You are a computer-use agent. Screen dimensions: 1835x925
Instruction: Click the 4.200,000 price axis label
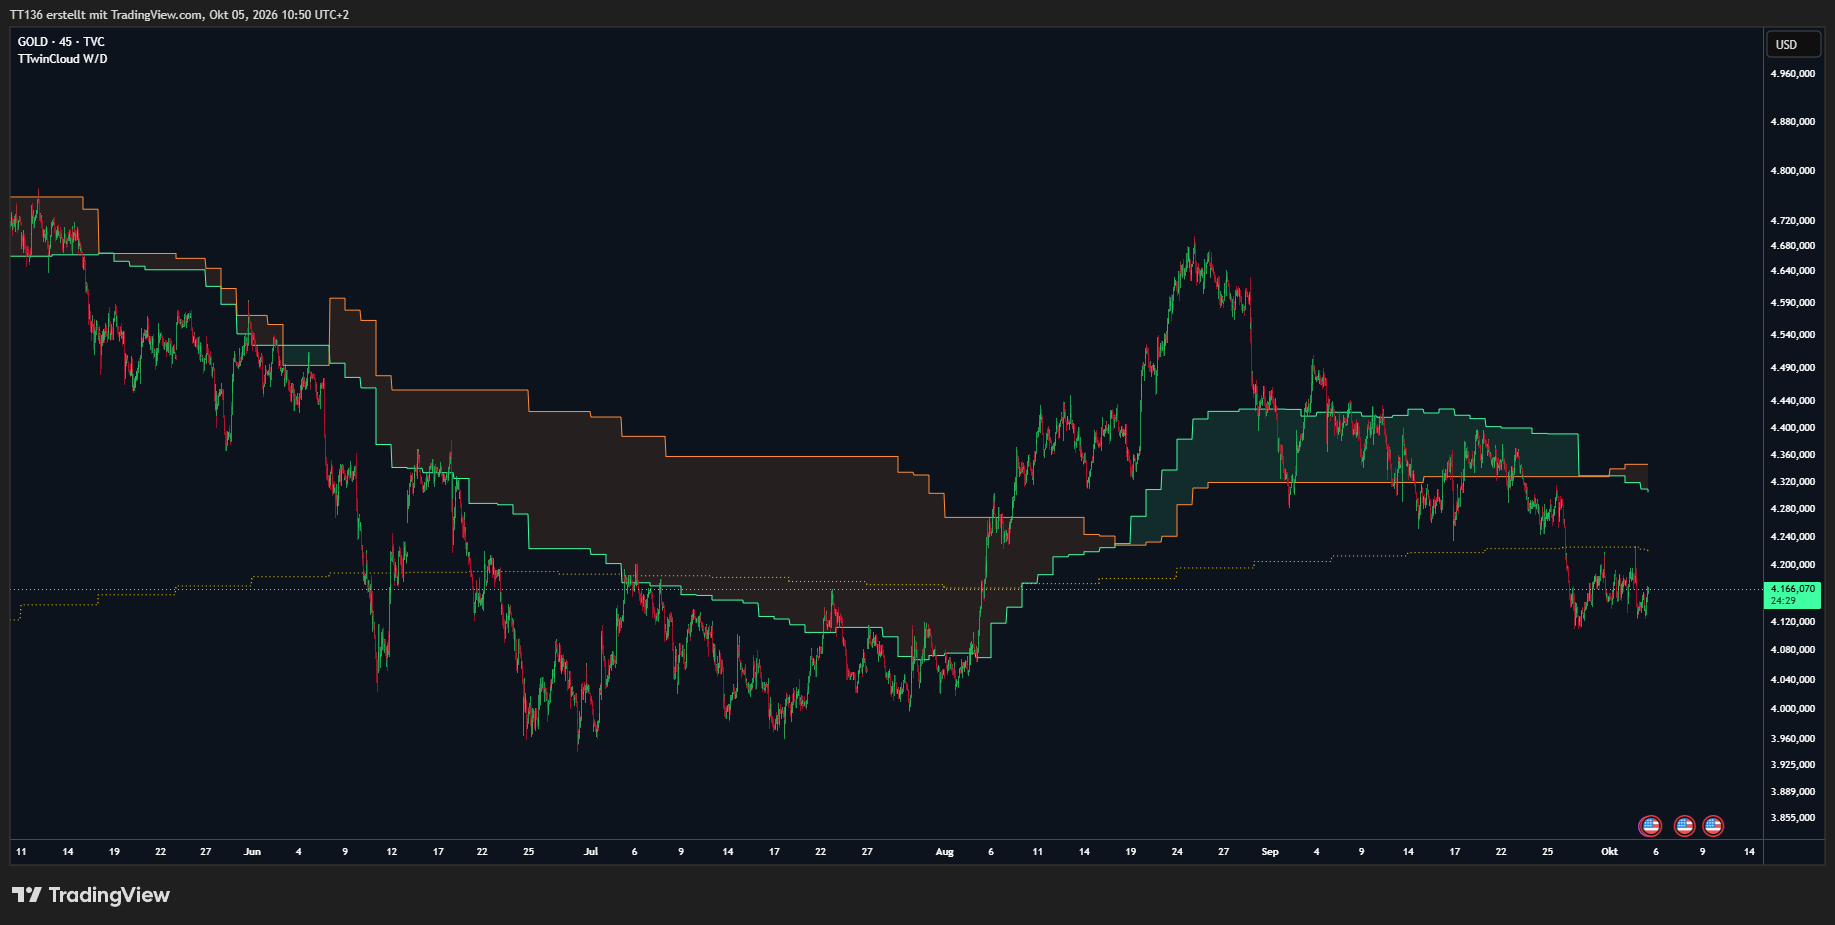pyautogui.click(x=1793, y=565)
